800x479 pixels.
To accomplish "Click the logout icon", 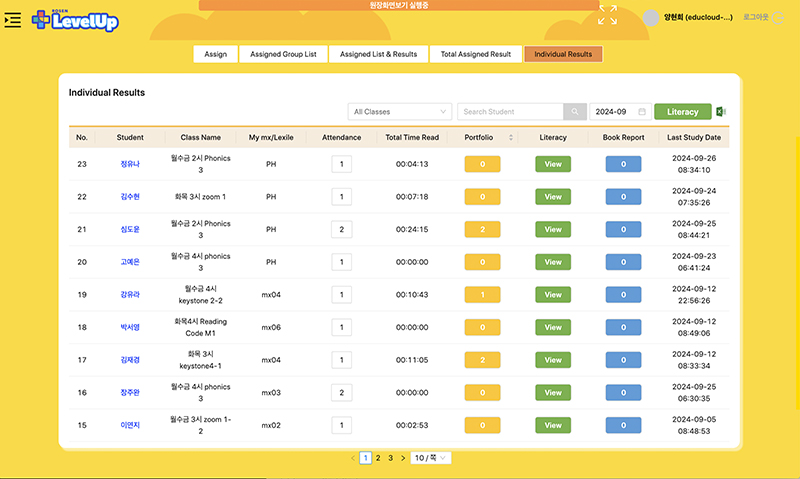I will click(779, 17).
